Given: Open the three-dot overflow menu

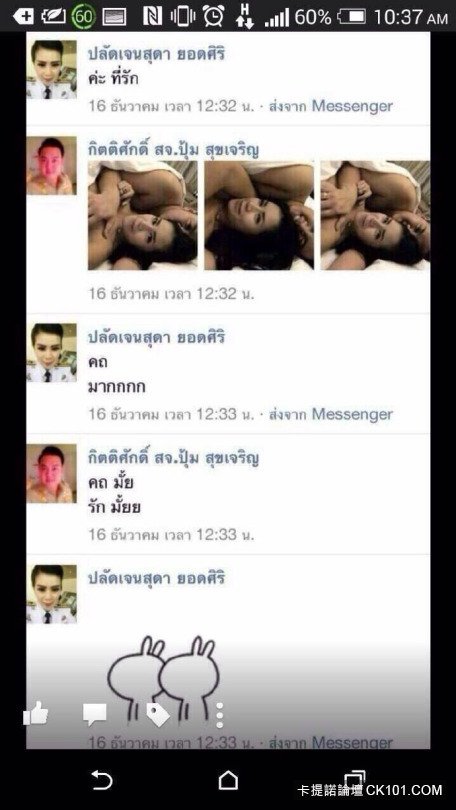Looking at the screenshot, I should (219, 715).
